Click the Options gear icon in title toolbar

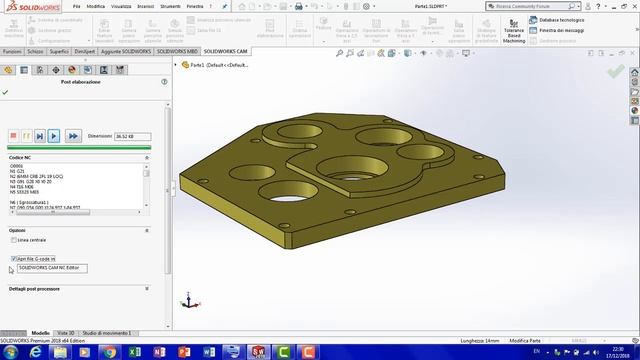tap(366, 6)
